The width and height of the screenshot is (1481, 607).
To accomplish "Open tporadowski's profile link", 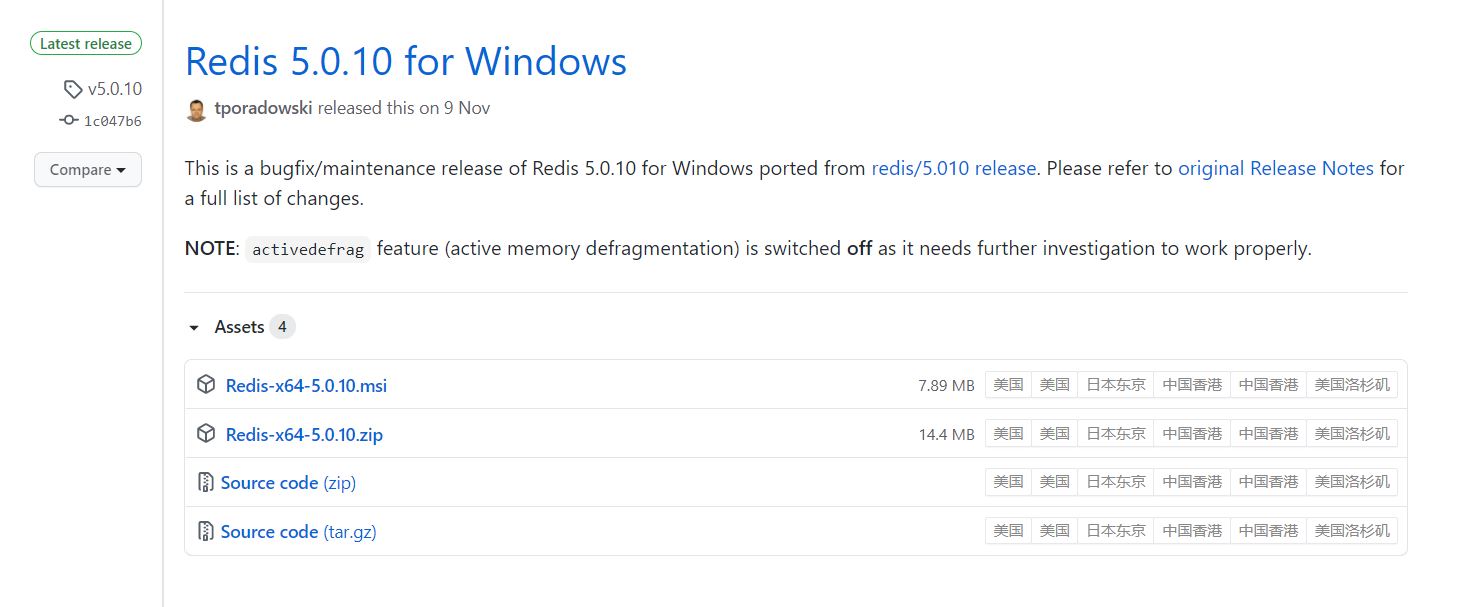I will (264, 108).
